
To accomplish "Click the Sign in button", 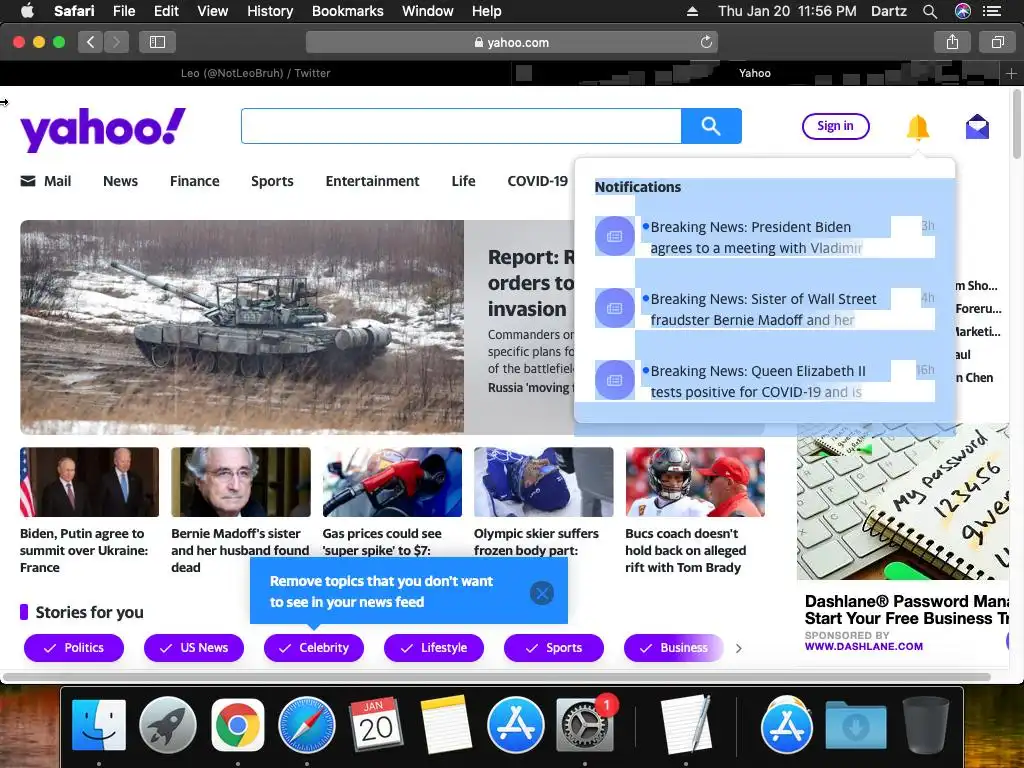I will tap(835, 126).
